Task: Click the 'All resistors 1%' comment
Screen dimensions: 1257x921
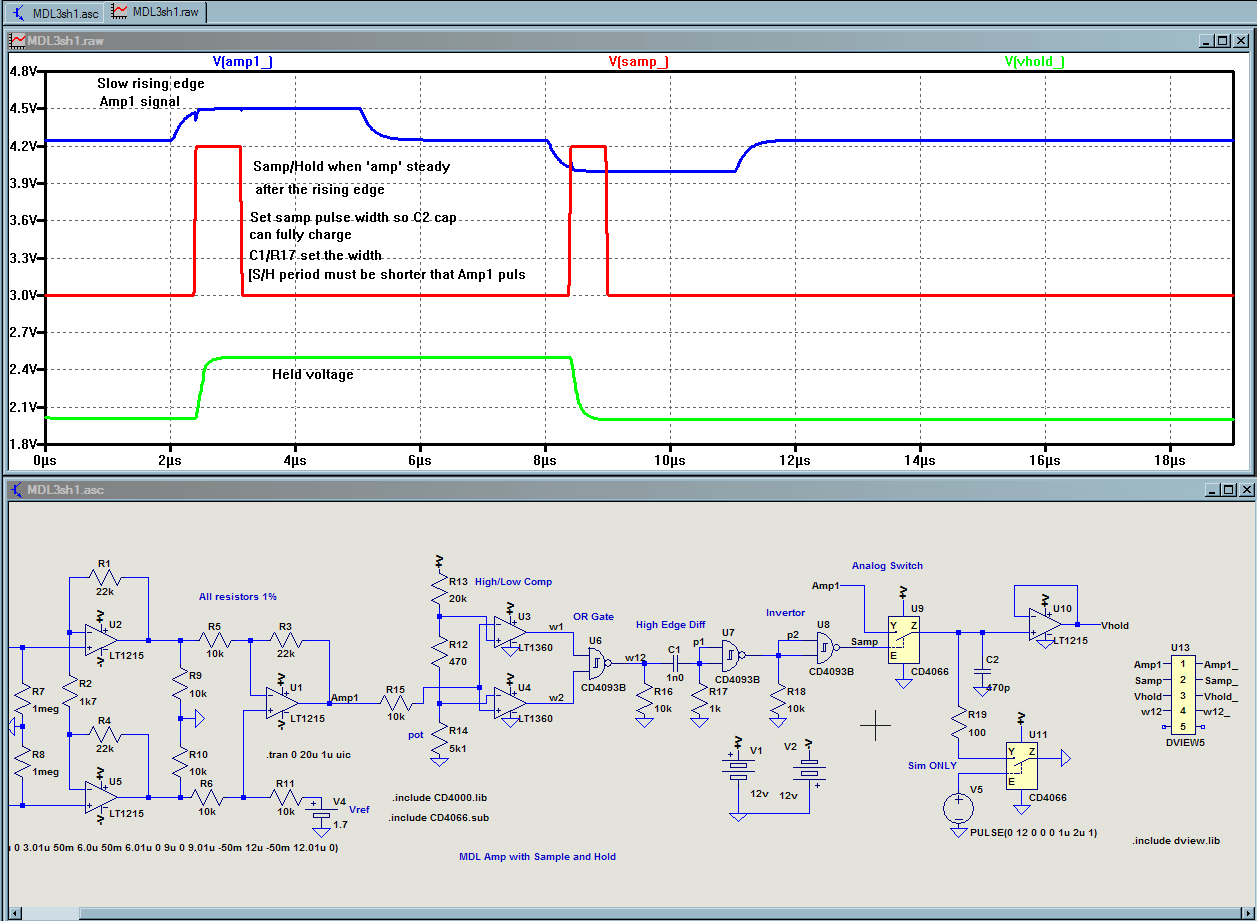Action: (x=237, y=597)
